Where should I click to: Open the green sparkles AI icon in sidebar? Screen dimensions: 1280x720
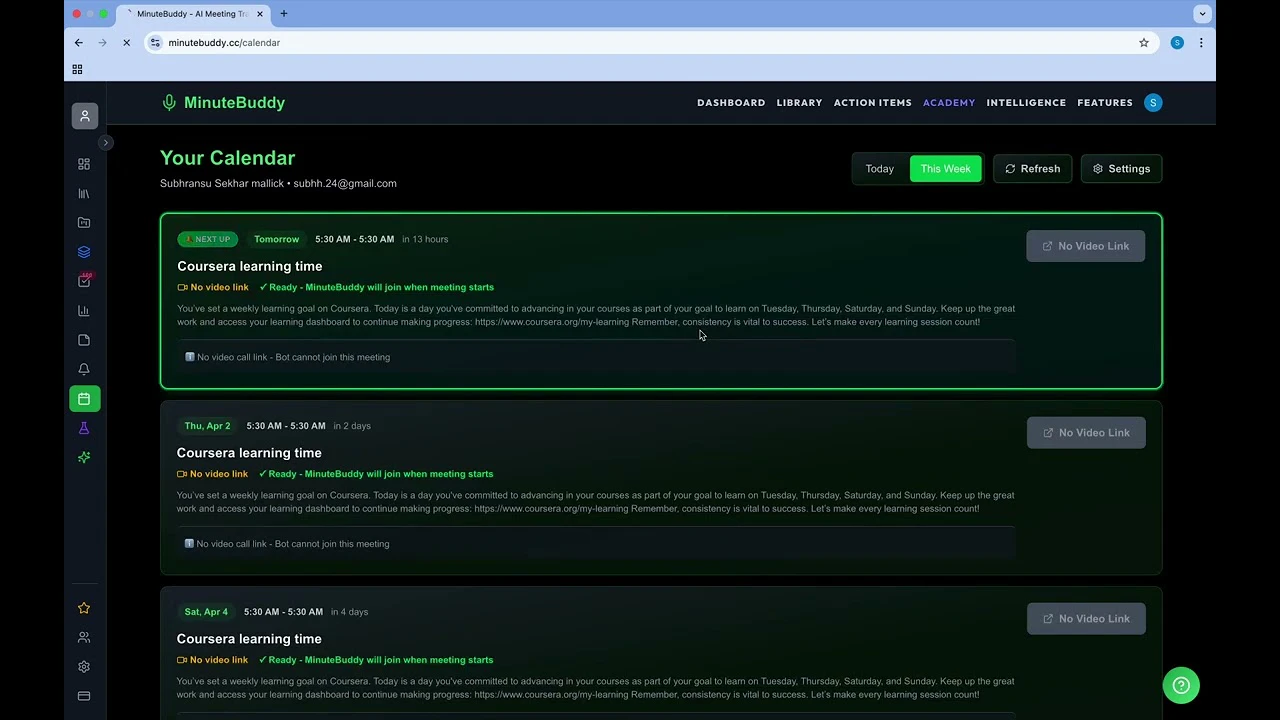pos(84,457)
